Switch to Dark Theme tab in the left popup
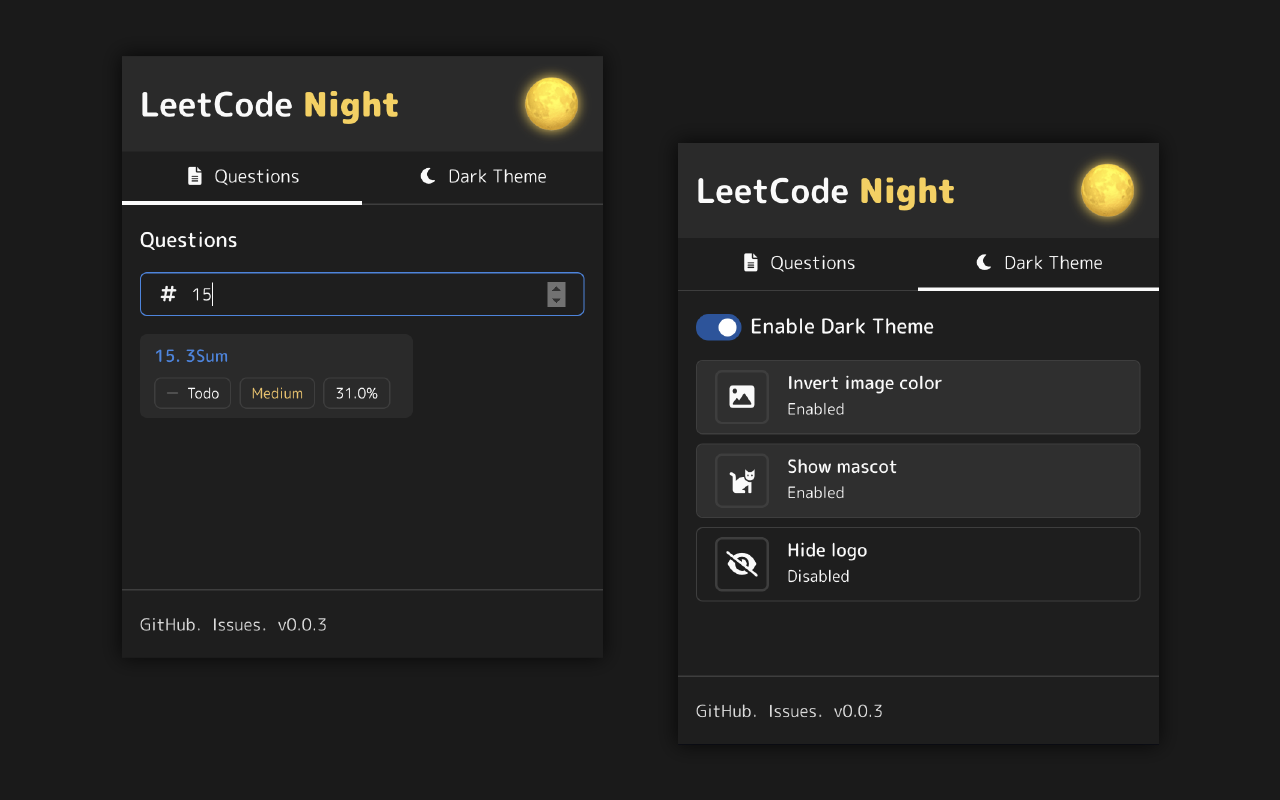This screenshot has width=1280, height=800. pyautogui.click(x=483, y=177)
